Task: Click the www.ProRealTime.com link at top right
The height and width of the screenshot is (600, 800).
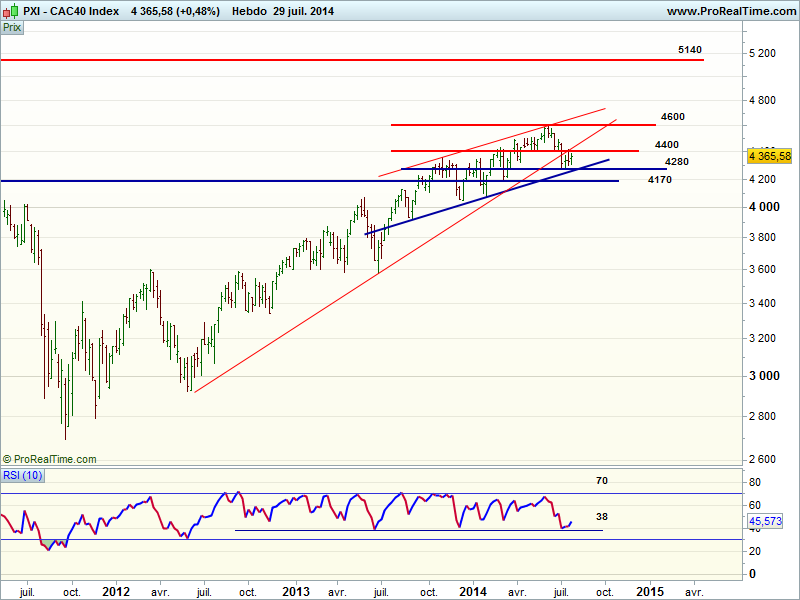Action: (729, 11)
